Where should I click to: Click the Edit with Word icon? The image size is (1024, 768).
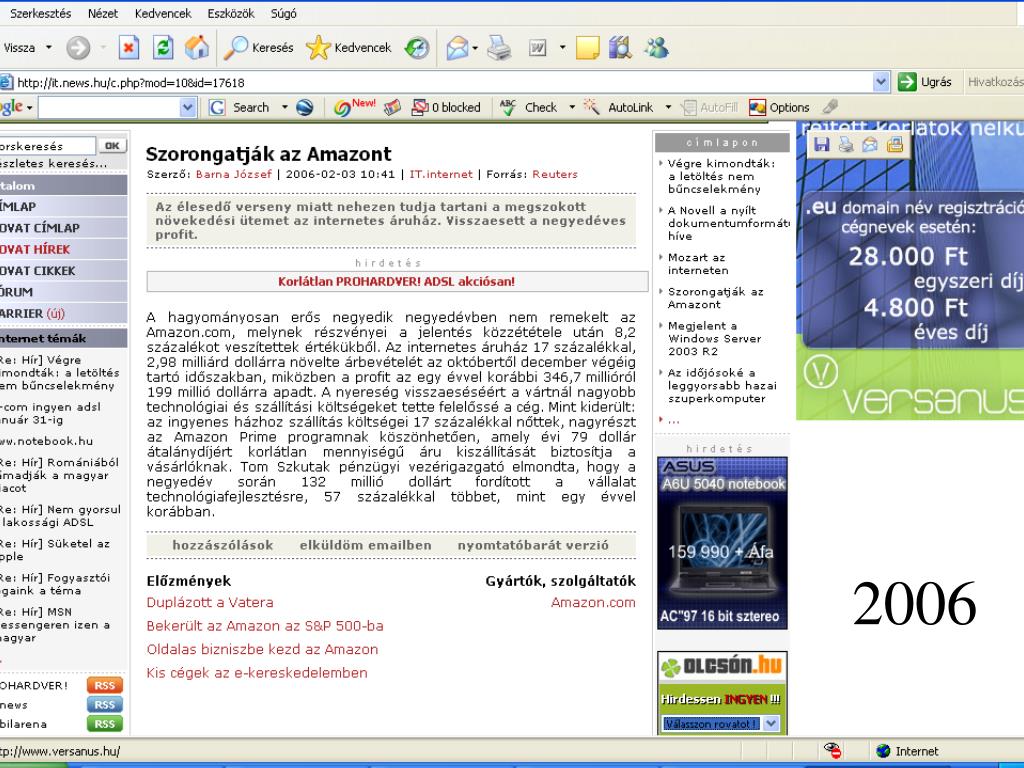coord(537,48)
